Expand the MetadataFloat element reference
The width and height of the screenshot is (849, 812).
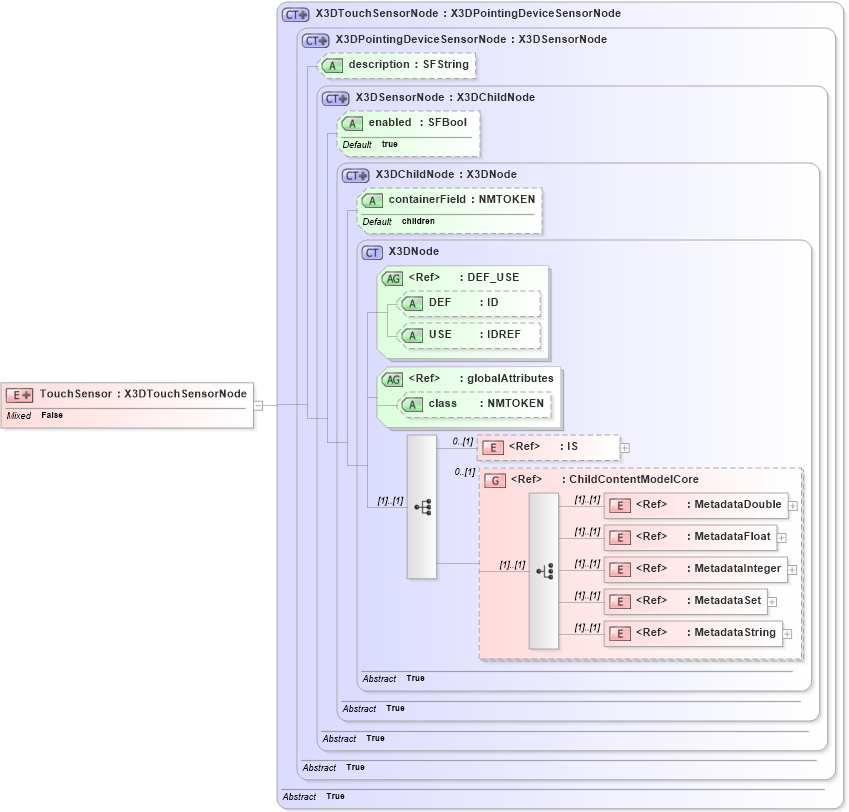782,538
